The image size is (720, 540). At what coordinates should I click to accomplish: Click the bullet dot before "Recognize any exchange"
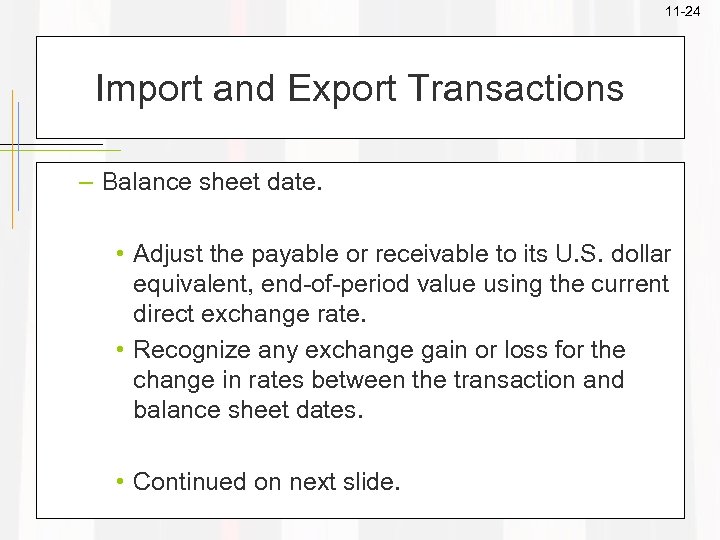point(120,351)
